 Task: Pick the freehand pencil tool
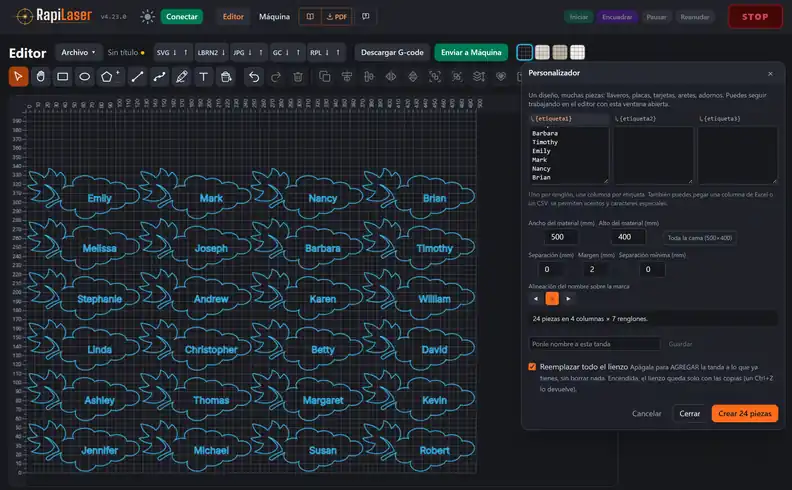[x=182, y=77]
